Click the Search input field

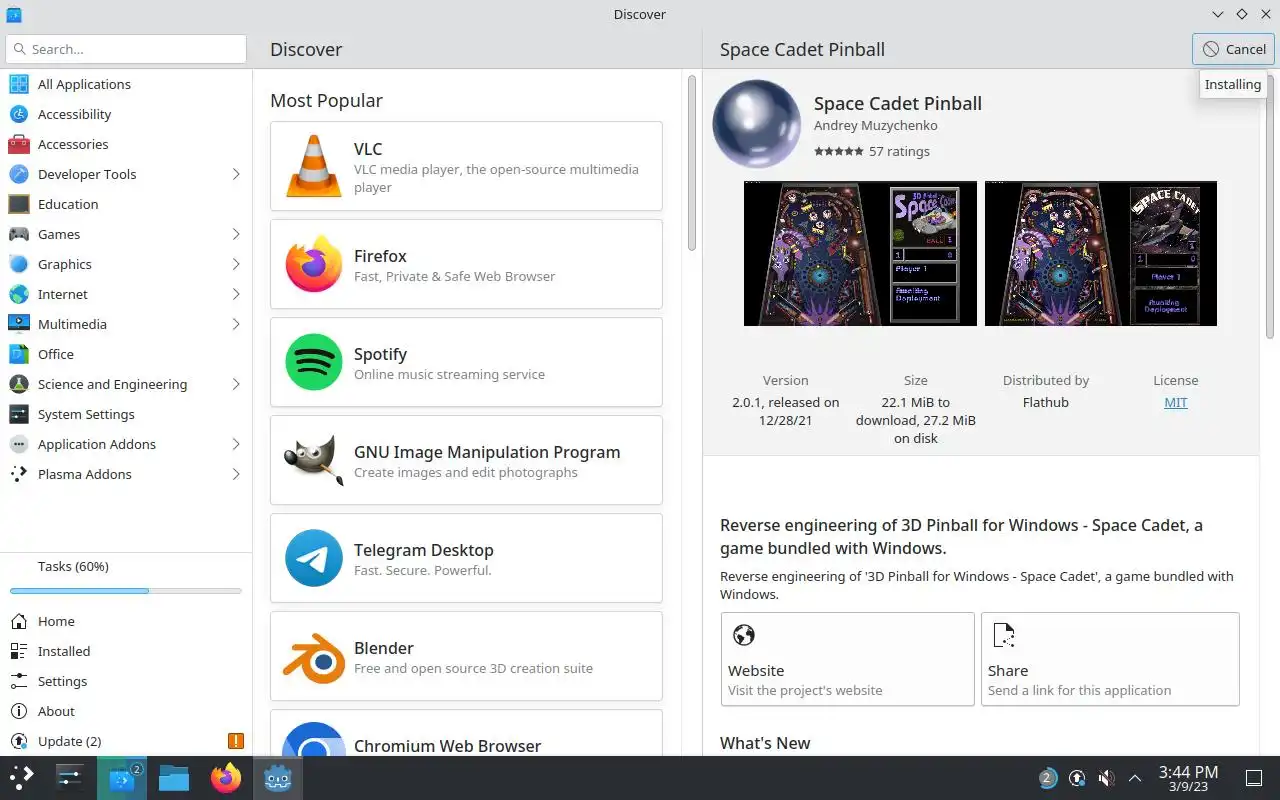(126, 49)
